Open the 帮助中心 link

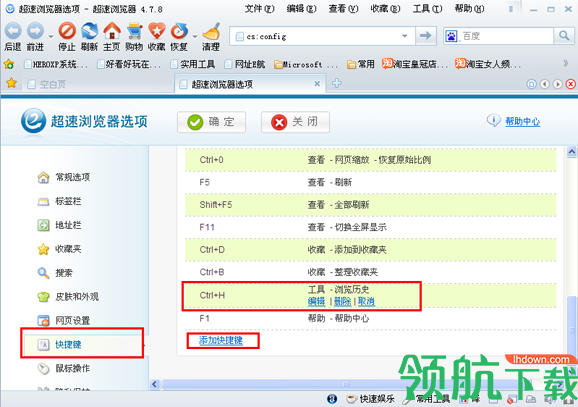click(x=522, y=121)
